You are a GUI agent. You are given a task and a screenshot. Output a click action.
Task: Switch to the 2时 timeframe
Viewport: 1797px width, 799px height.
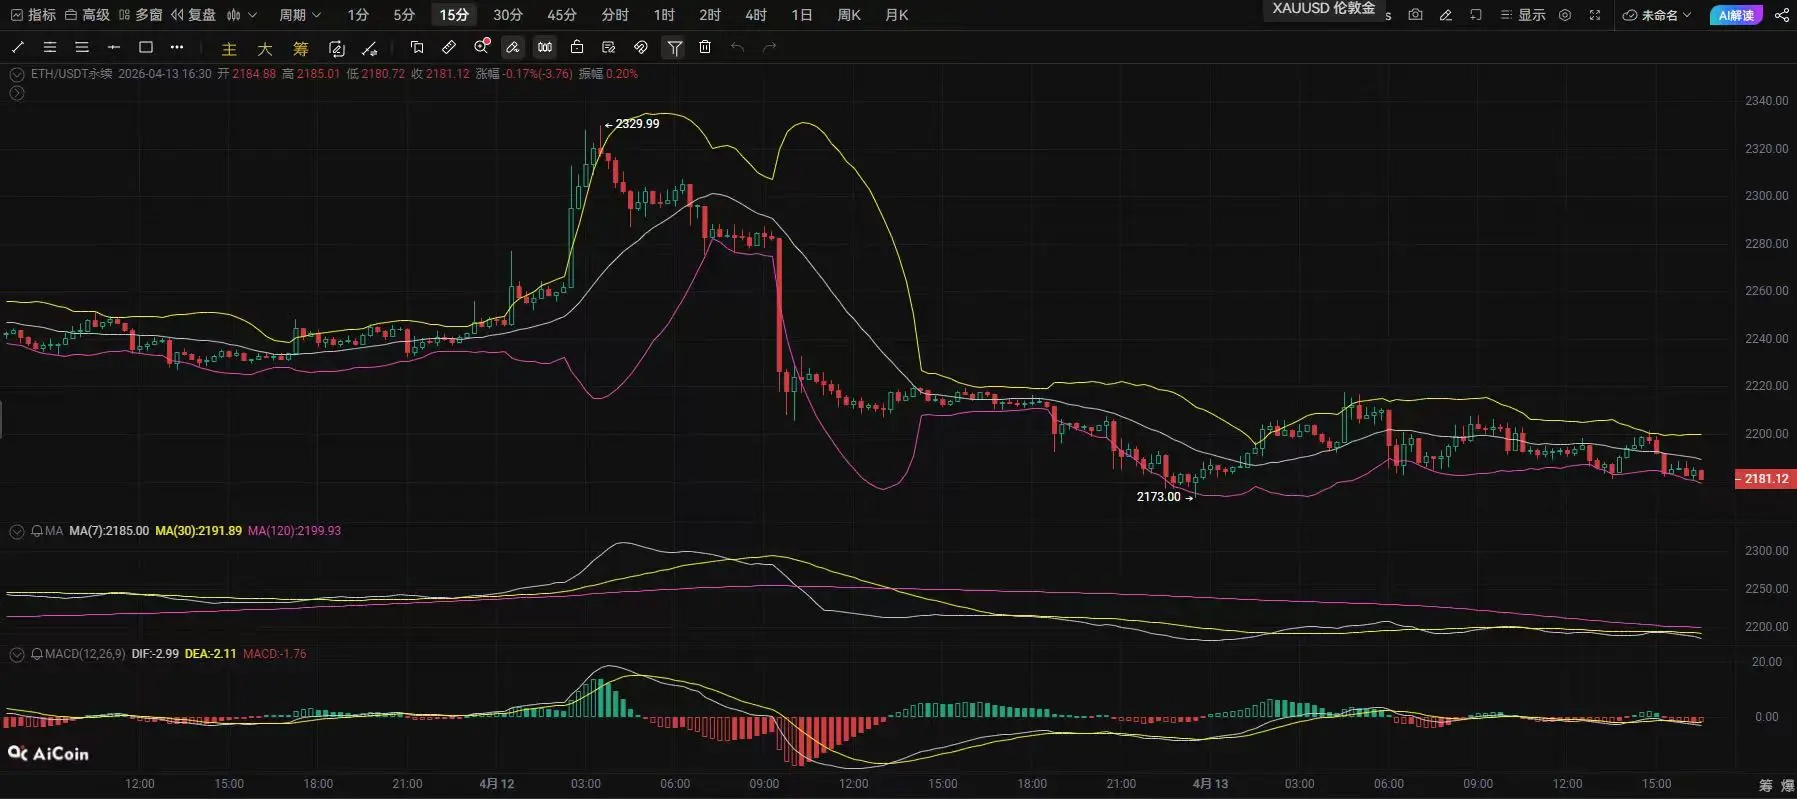(710, 15)
